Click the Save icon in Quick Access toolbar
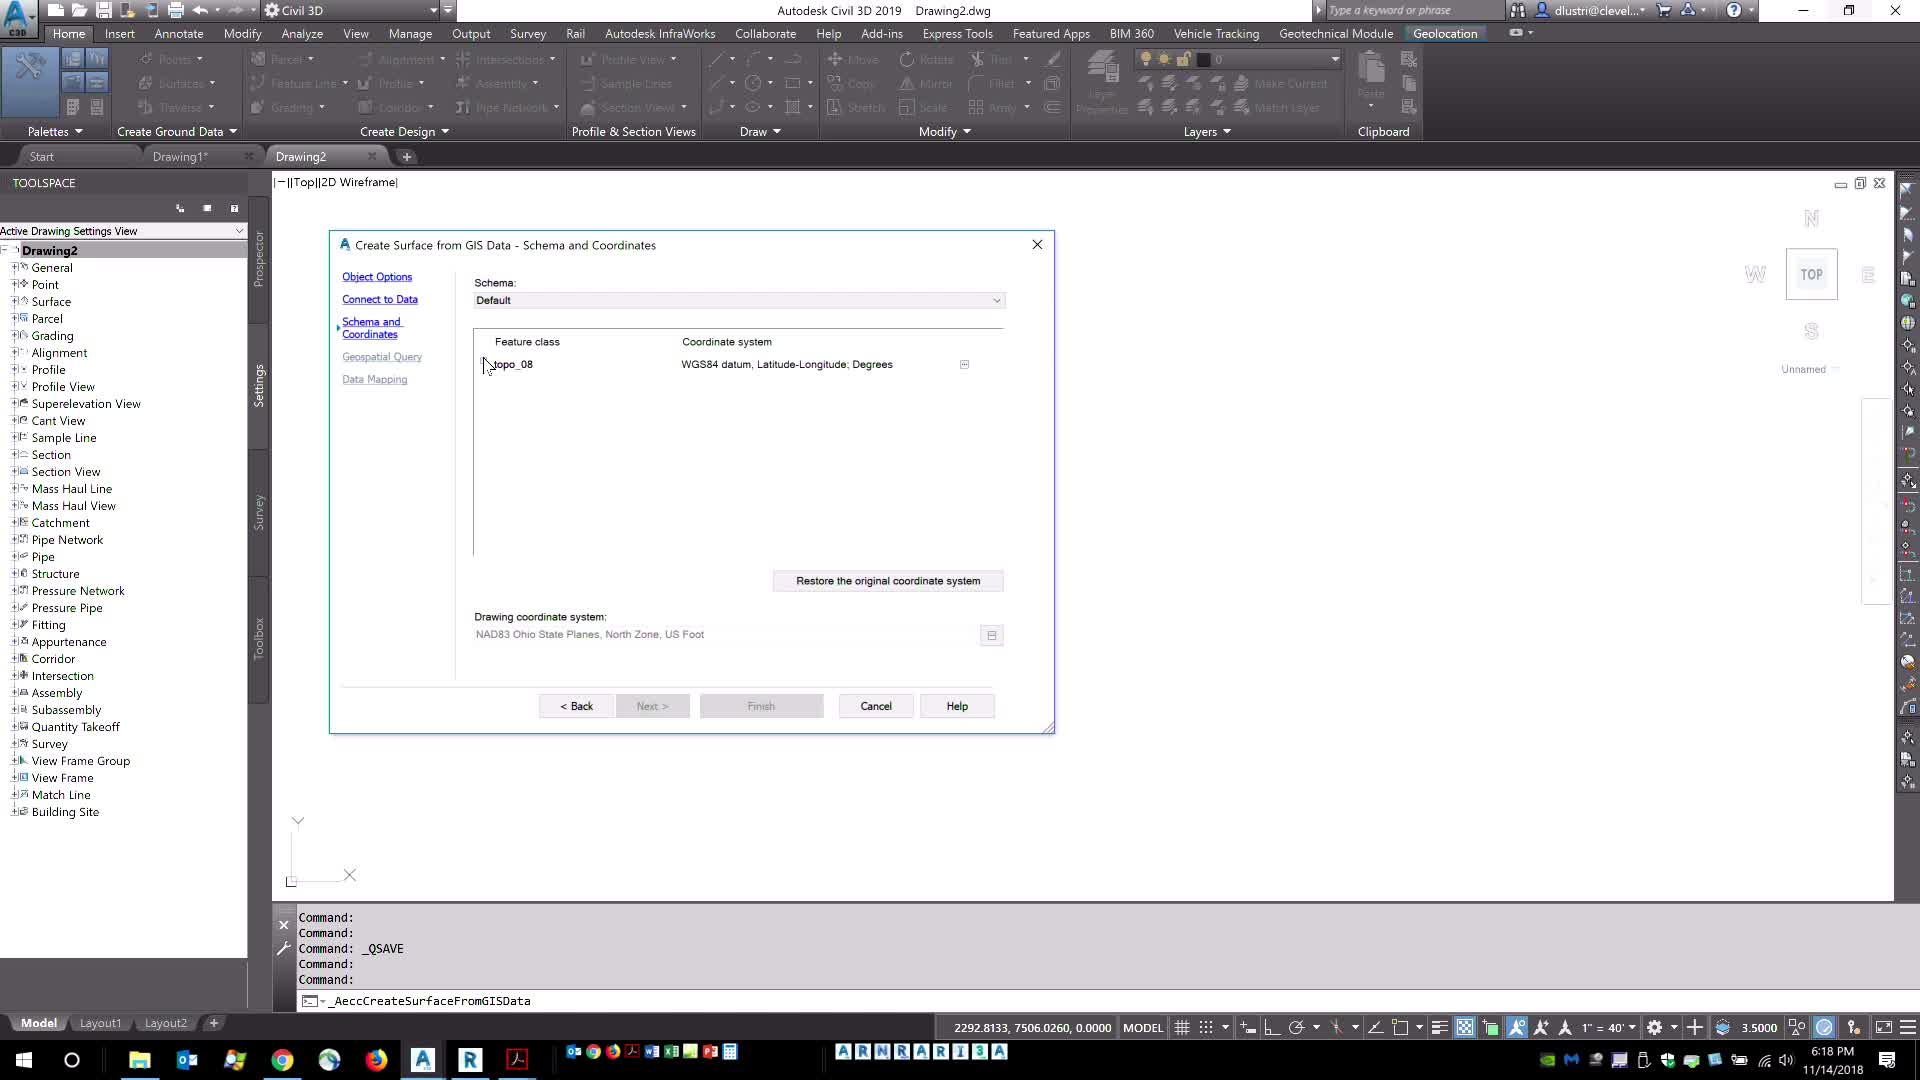Viewport: 1920px width, 1080px height. pyautogui.click(x=103, y=10)
